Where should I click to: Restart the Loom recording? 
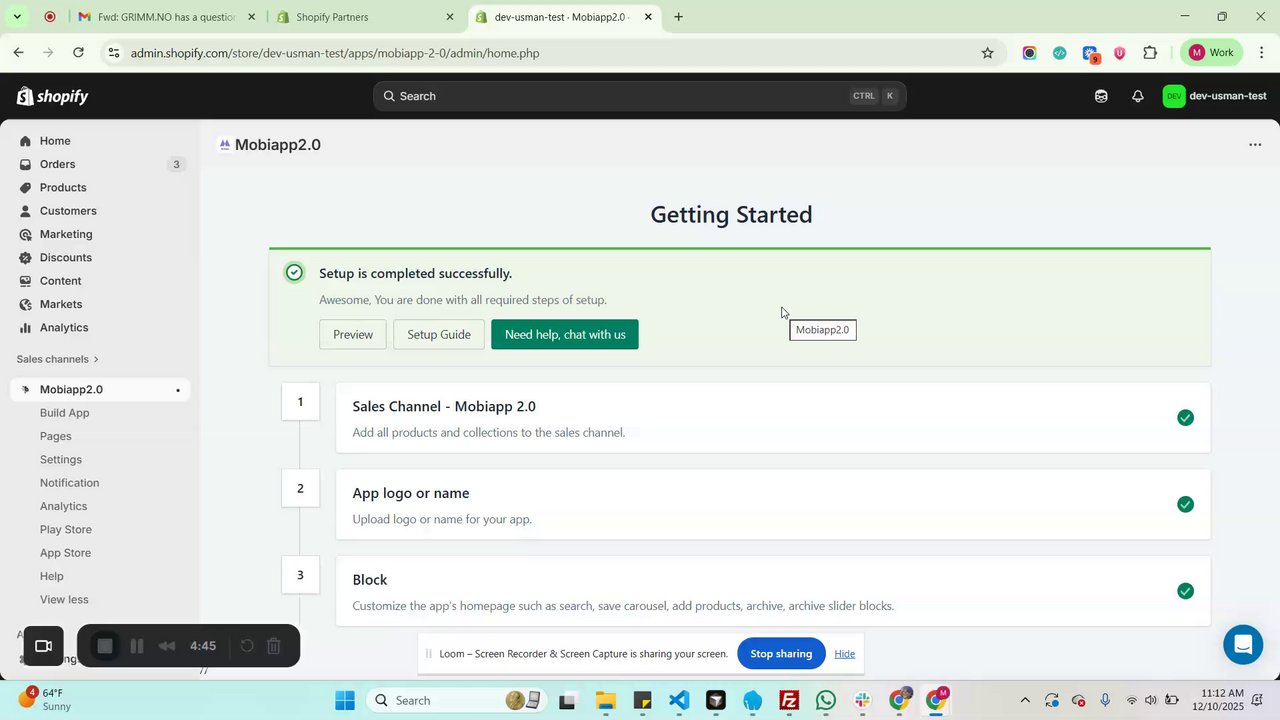(247, 646)
